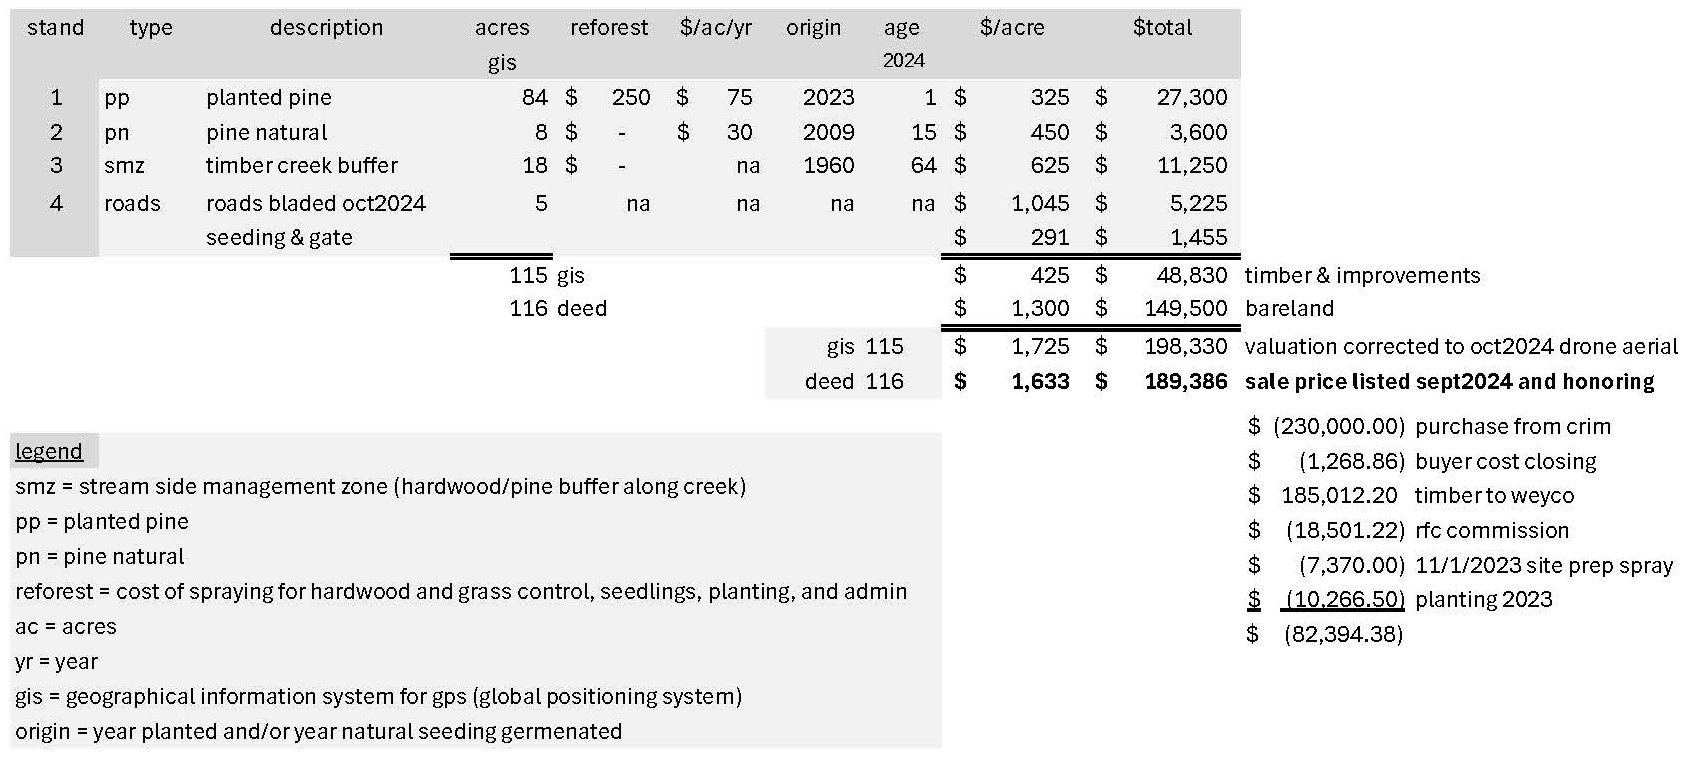Select the 'planted pine' description cell
The height and width of the screenshot is (773, 1692).
269,98
